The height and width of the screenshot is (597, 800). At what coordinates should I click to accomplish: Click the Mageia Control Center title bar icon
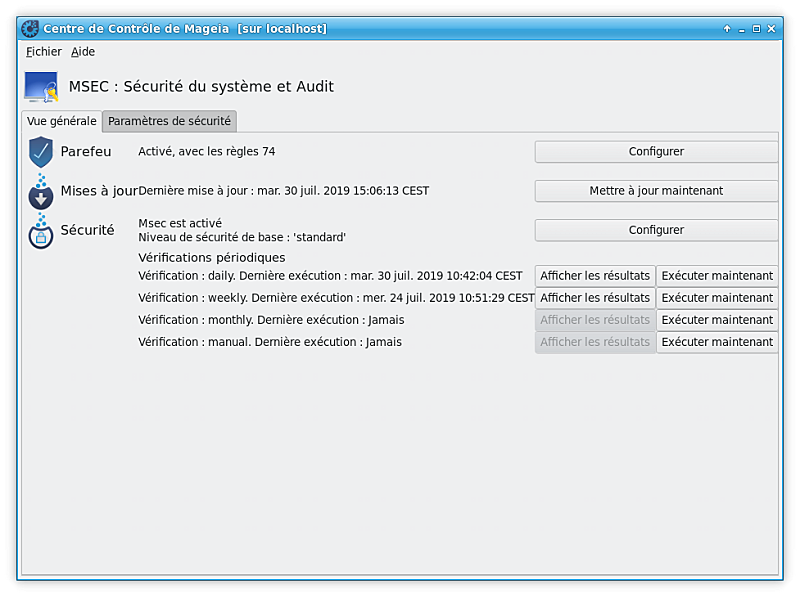pyautogui.click(x=30, y=29)
